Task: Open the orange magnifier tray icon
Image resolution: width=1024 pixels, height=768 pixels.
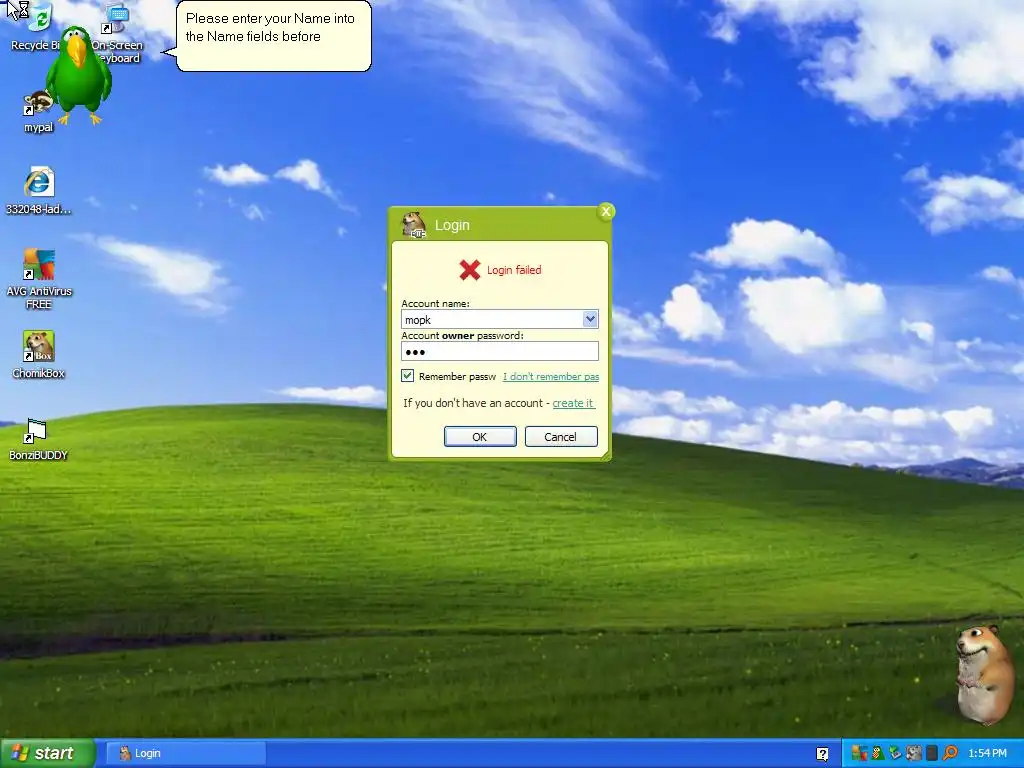Action: click(950, 753)
